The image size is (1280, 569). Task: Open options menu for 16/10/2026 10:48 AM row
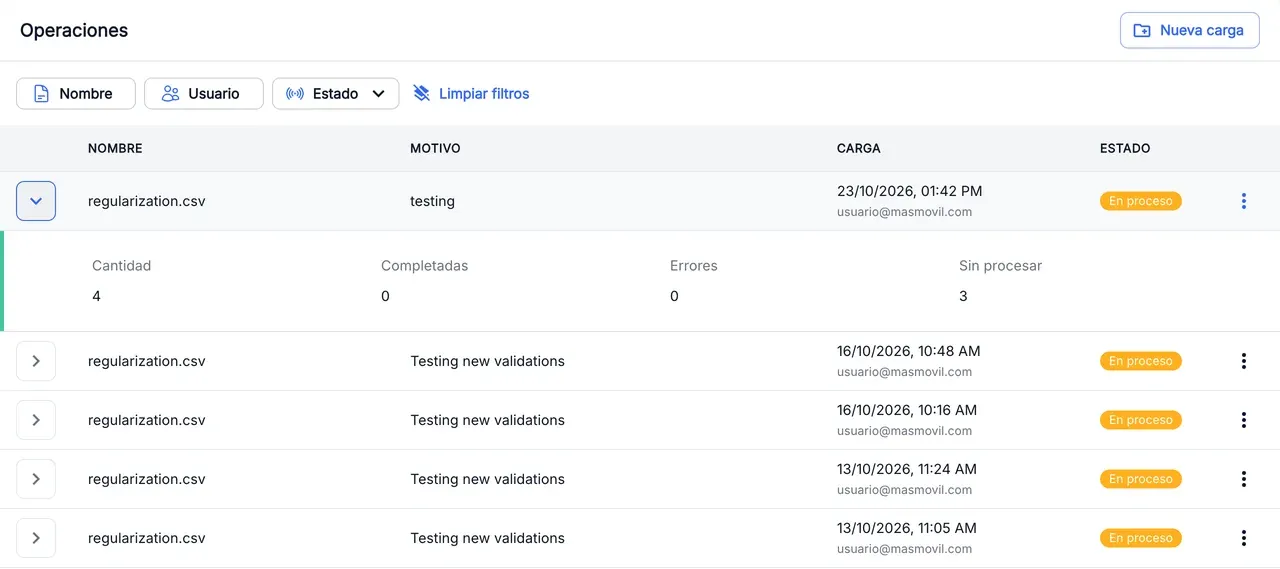tap(1244, 361)
